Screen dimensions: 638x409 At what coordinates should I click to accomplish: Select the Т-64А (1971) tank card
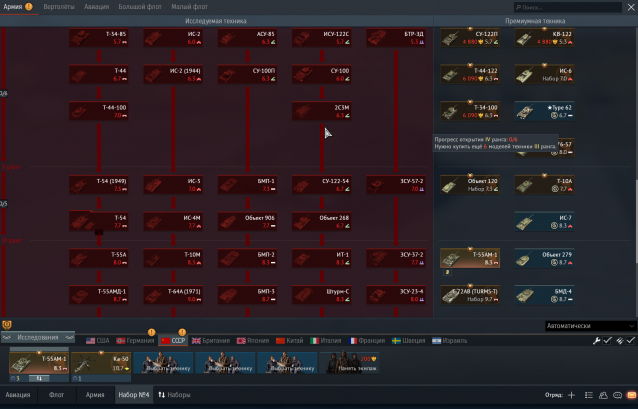coord(173,295)
